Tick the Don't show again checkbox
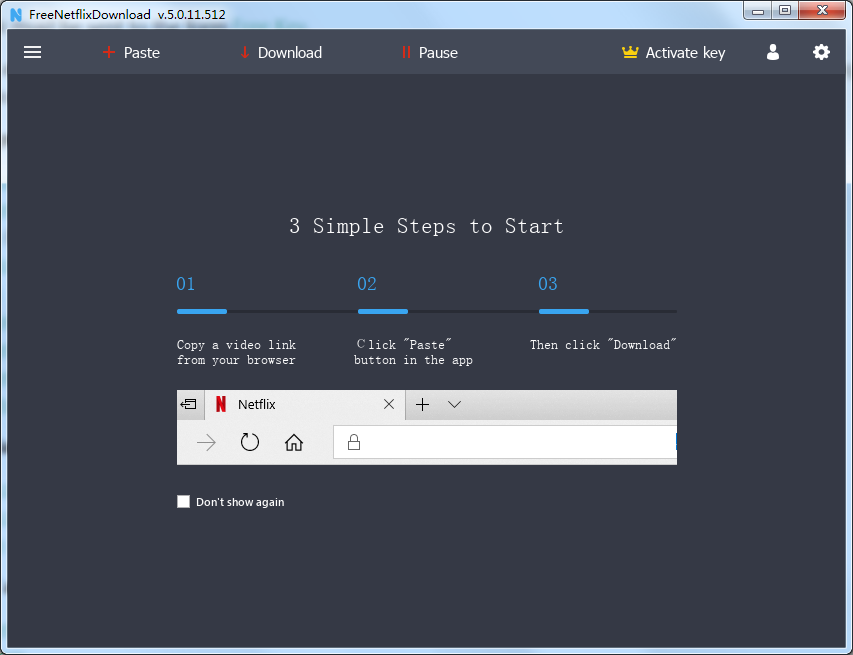Viewport: 853px width, 655px height. tap(183, 502)
